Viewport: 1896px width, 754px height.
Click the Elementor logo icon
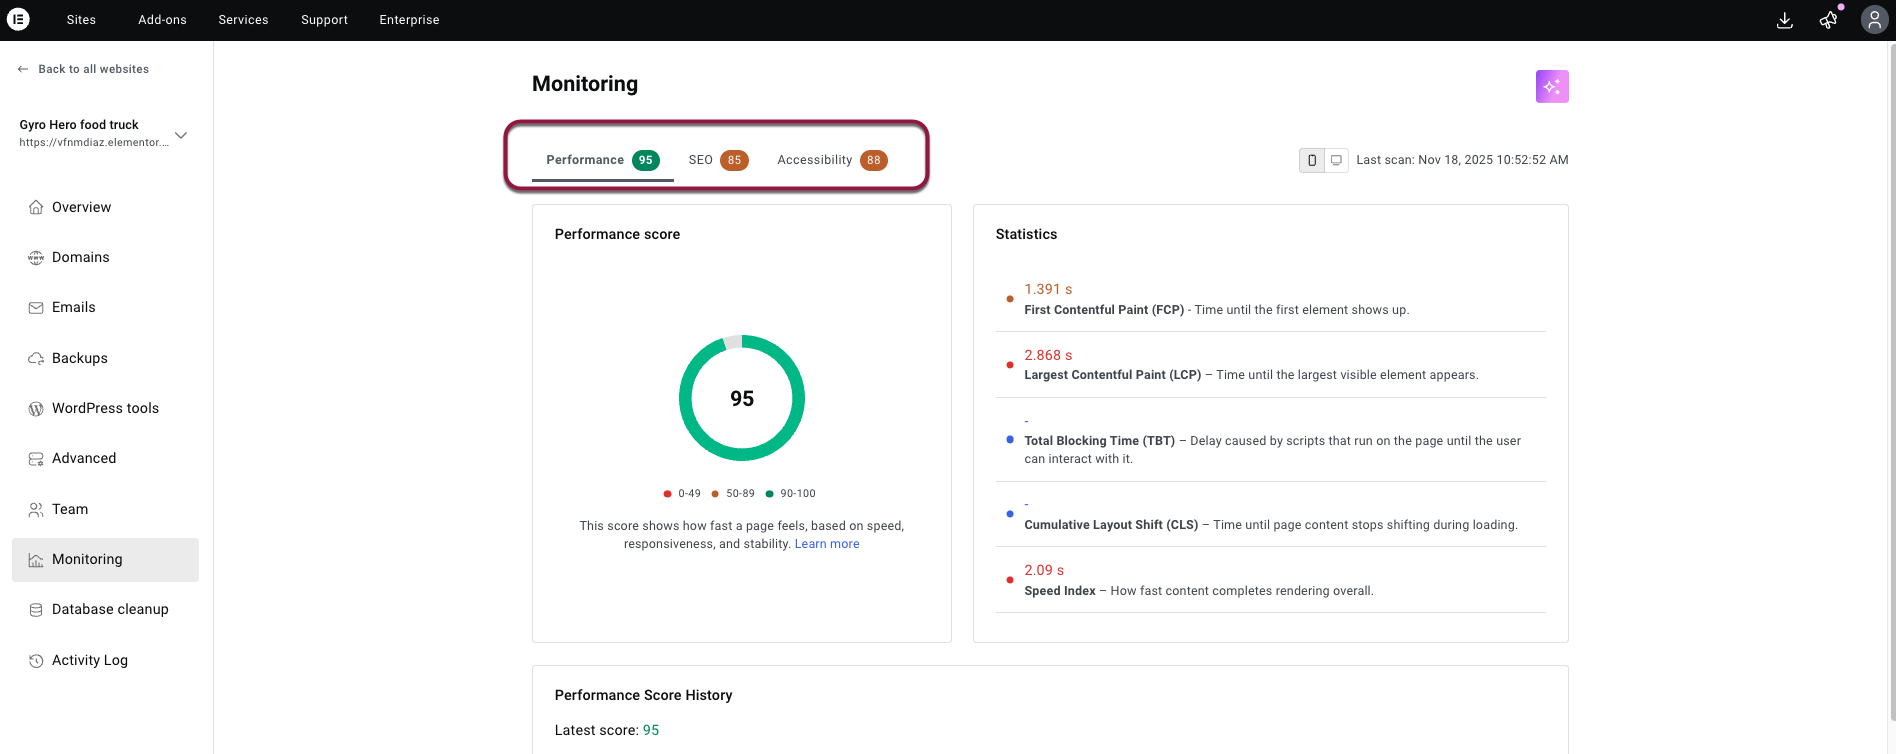pyautogui.click(x=18, y=19)
